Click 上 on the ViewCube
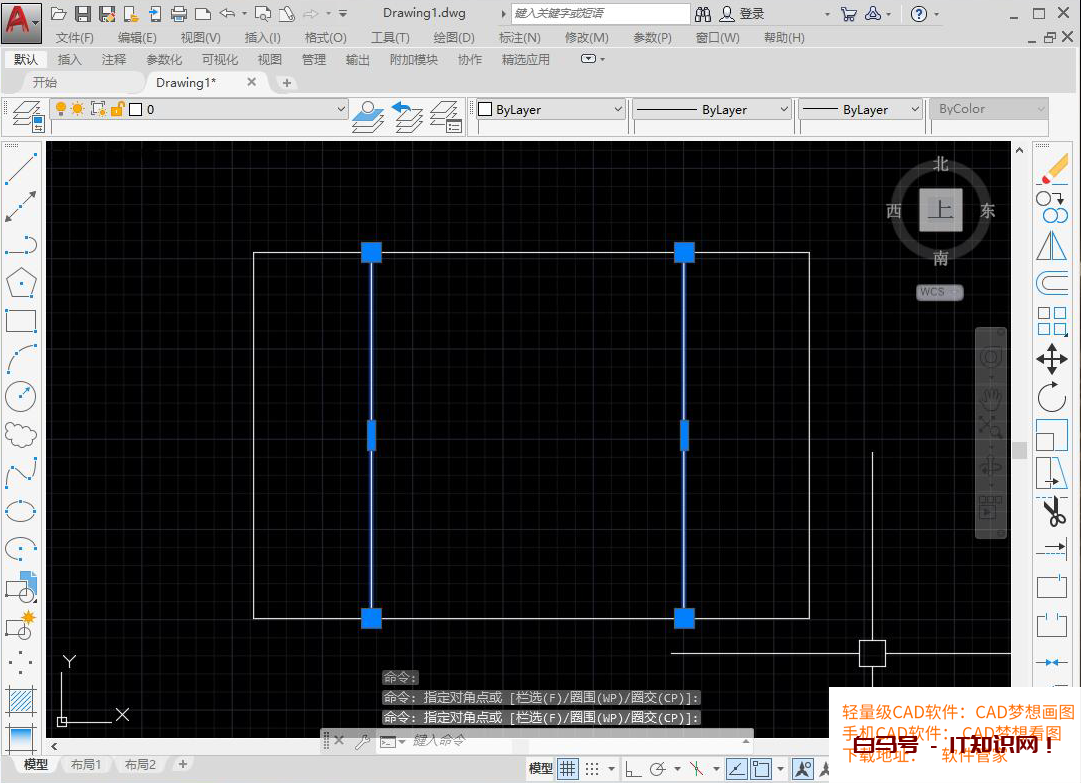Viewport: 1081px width, 783px height. 939,210
